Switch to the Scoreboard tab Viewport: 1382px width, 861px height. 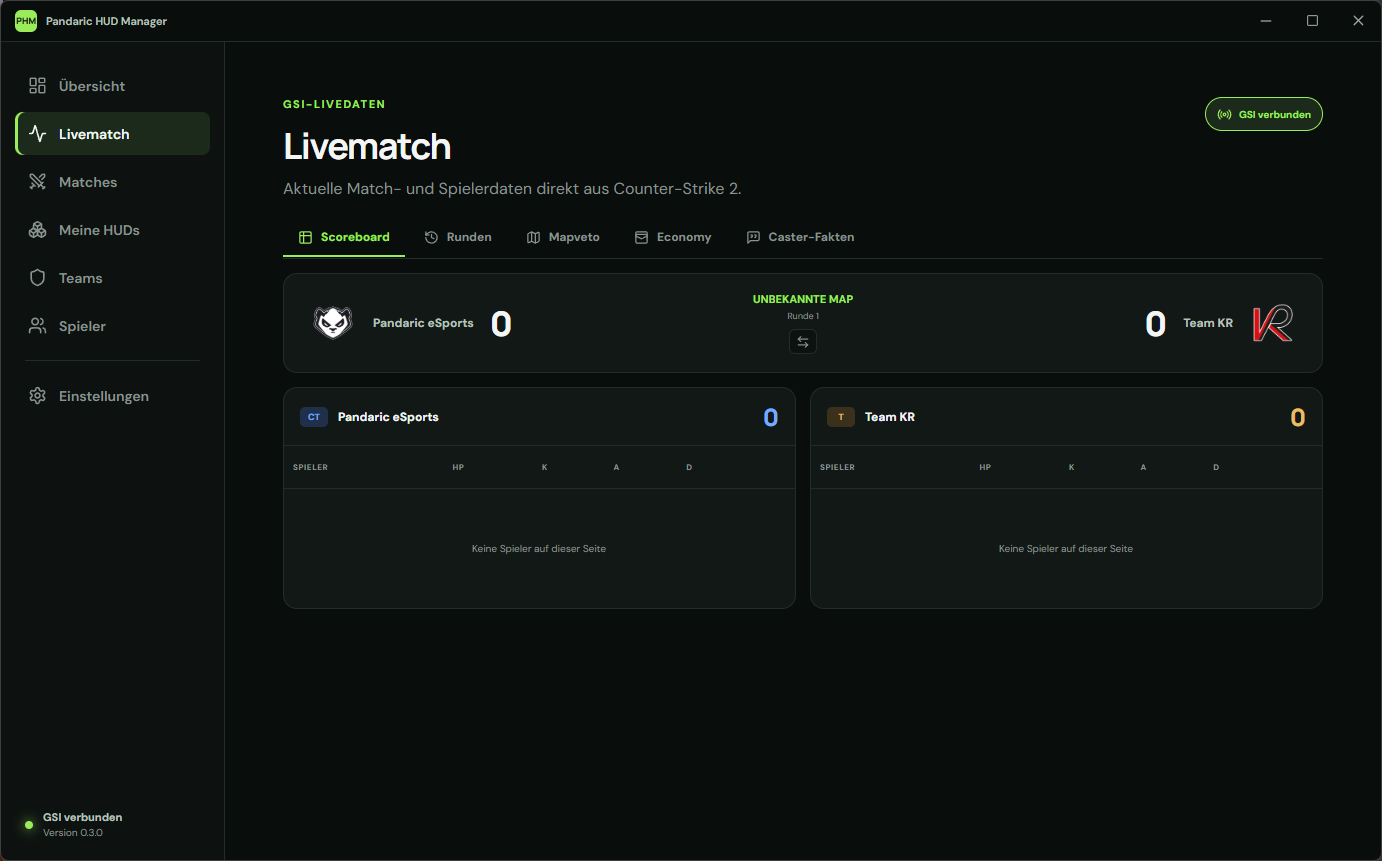tap(344, 237)
